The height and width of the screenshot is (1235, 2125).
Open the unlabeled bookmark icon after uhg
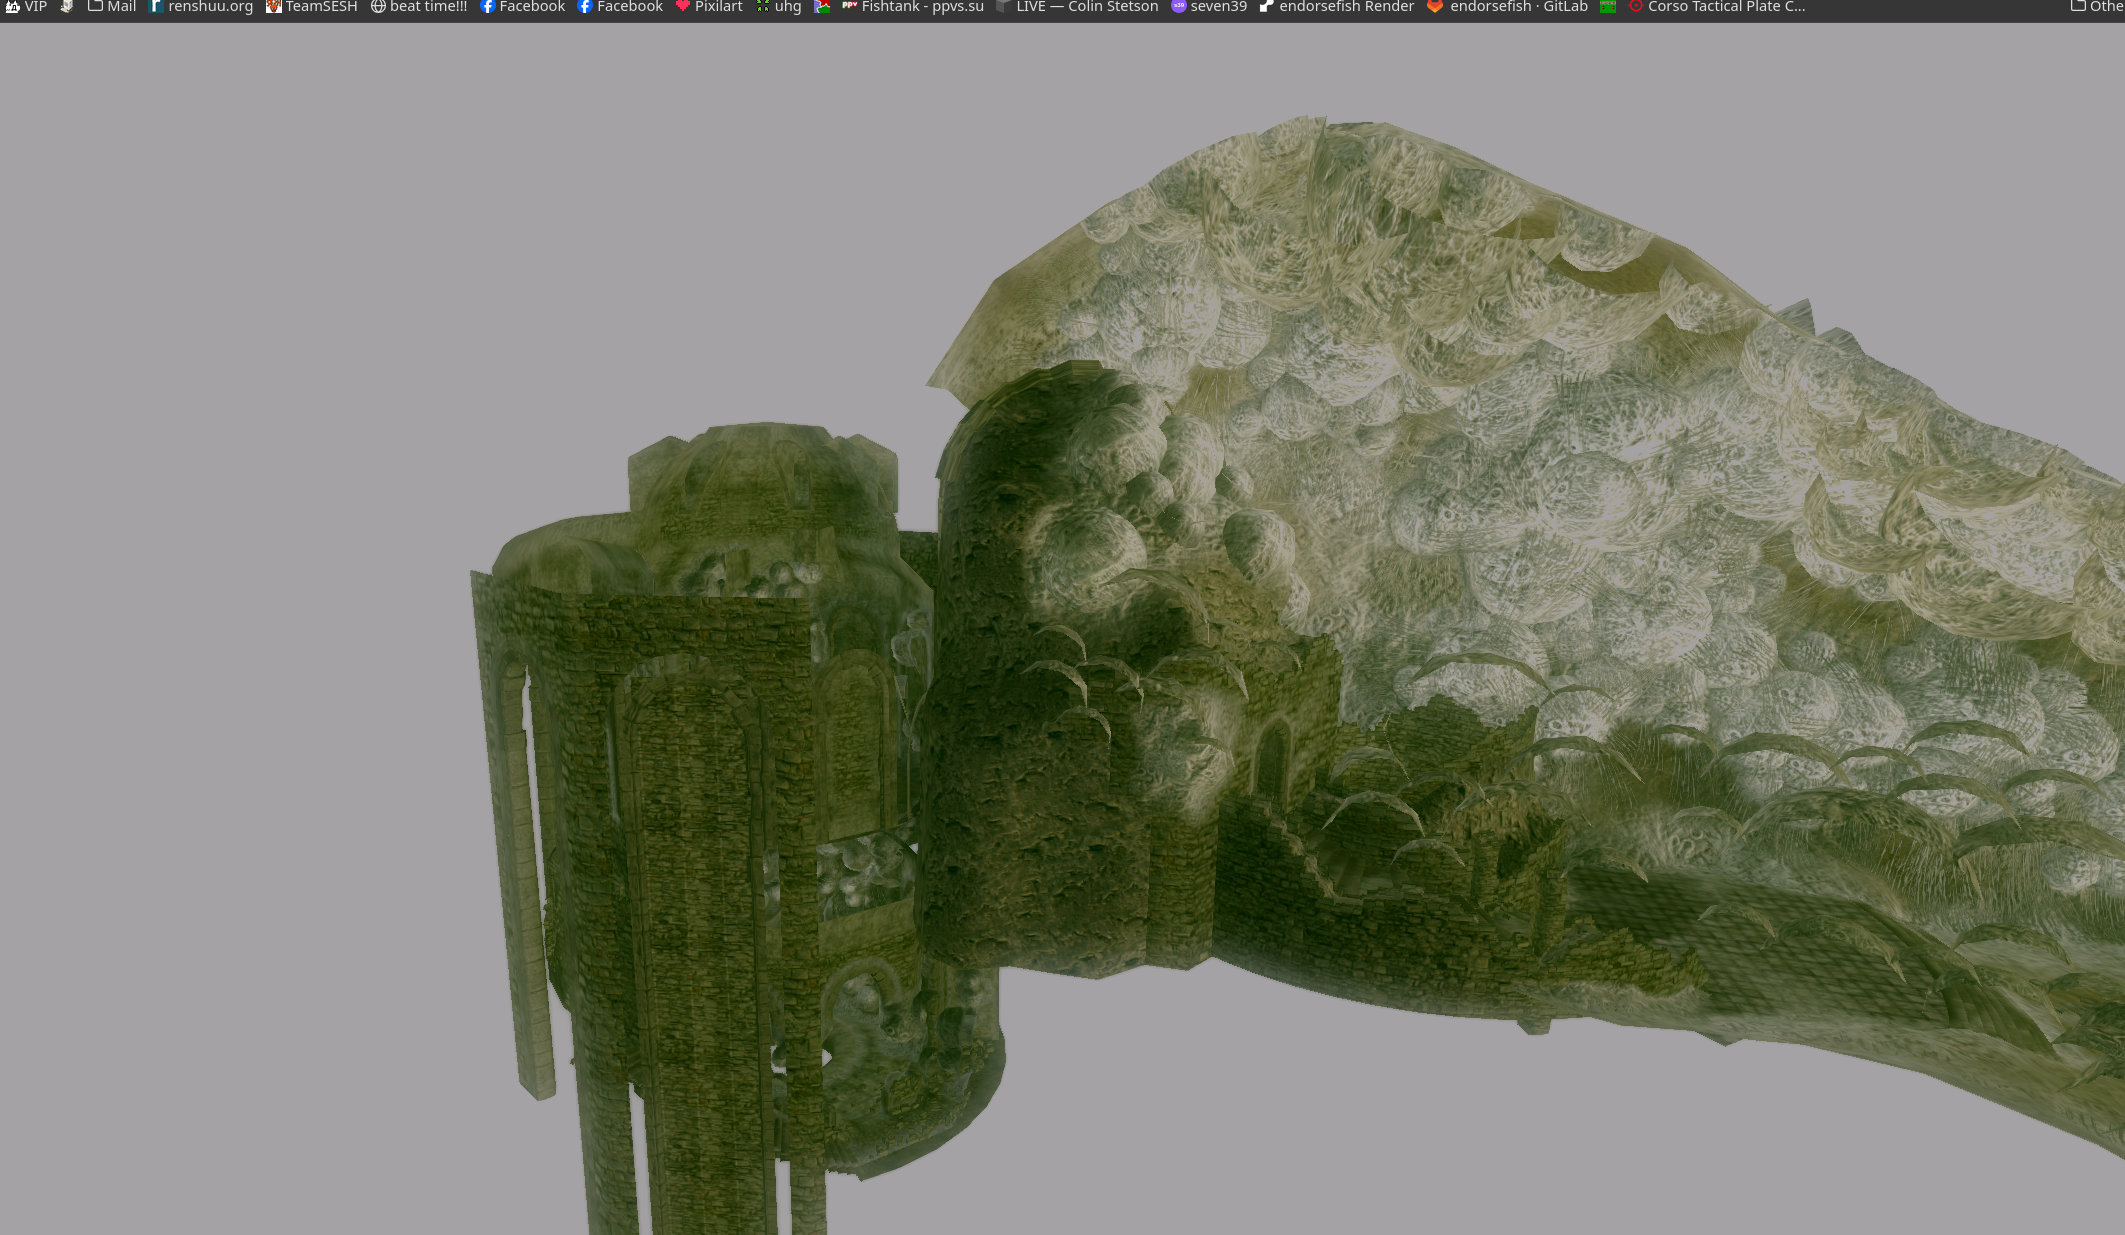822,7
